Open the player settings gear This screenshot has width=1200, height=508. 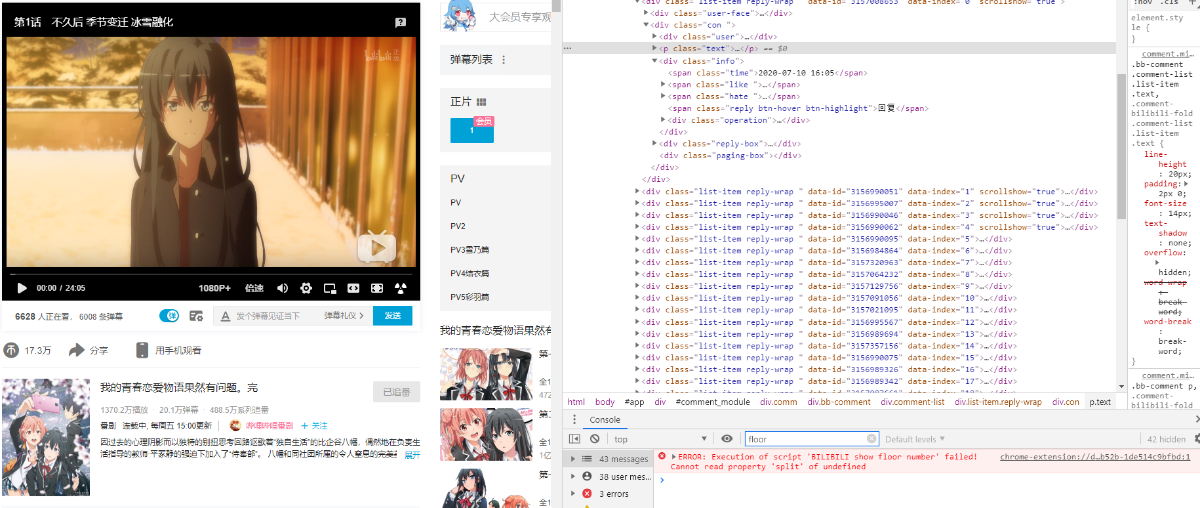coord(306,288)
